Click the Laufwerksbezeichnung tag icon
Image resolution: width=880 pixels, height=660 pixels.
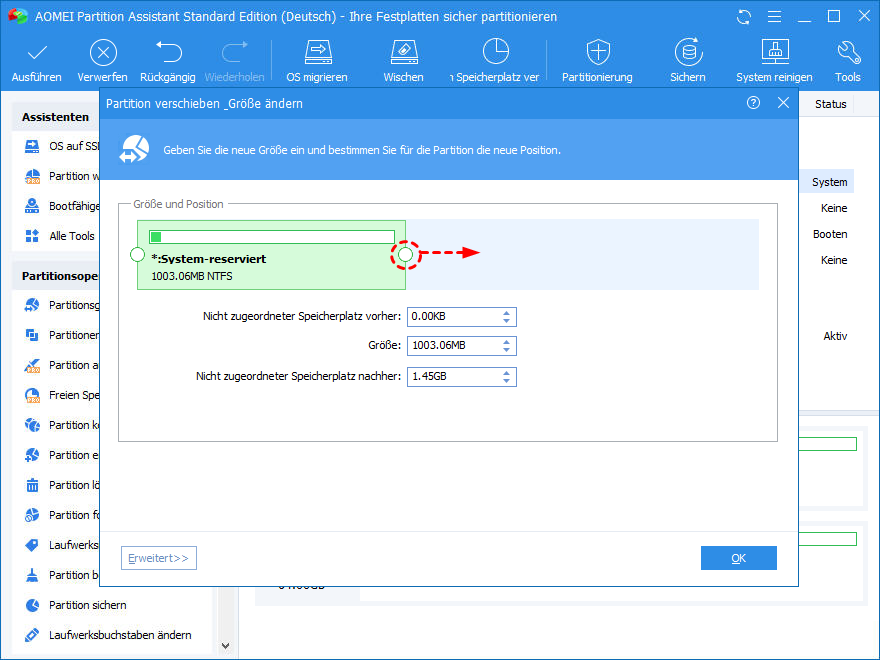click(32, 545)
